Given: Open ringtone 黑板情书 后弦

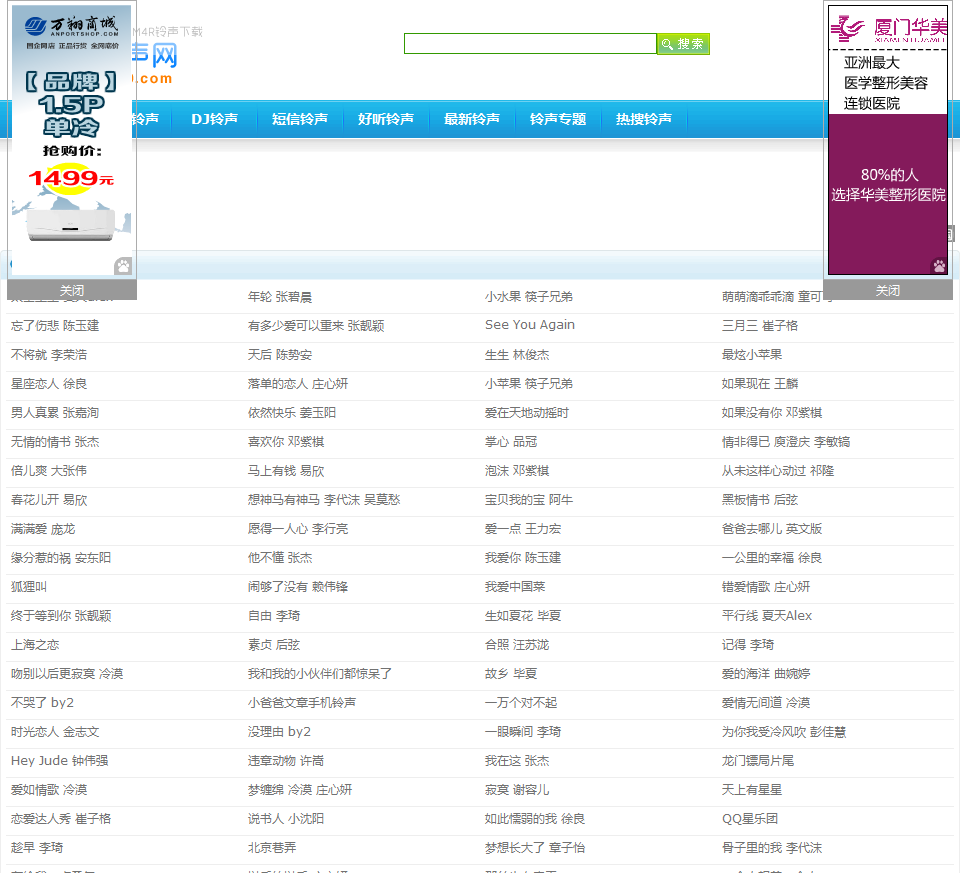Looking at the screenshot, I should (760, 500).
